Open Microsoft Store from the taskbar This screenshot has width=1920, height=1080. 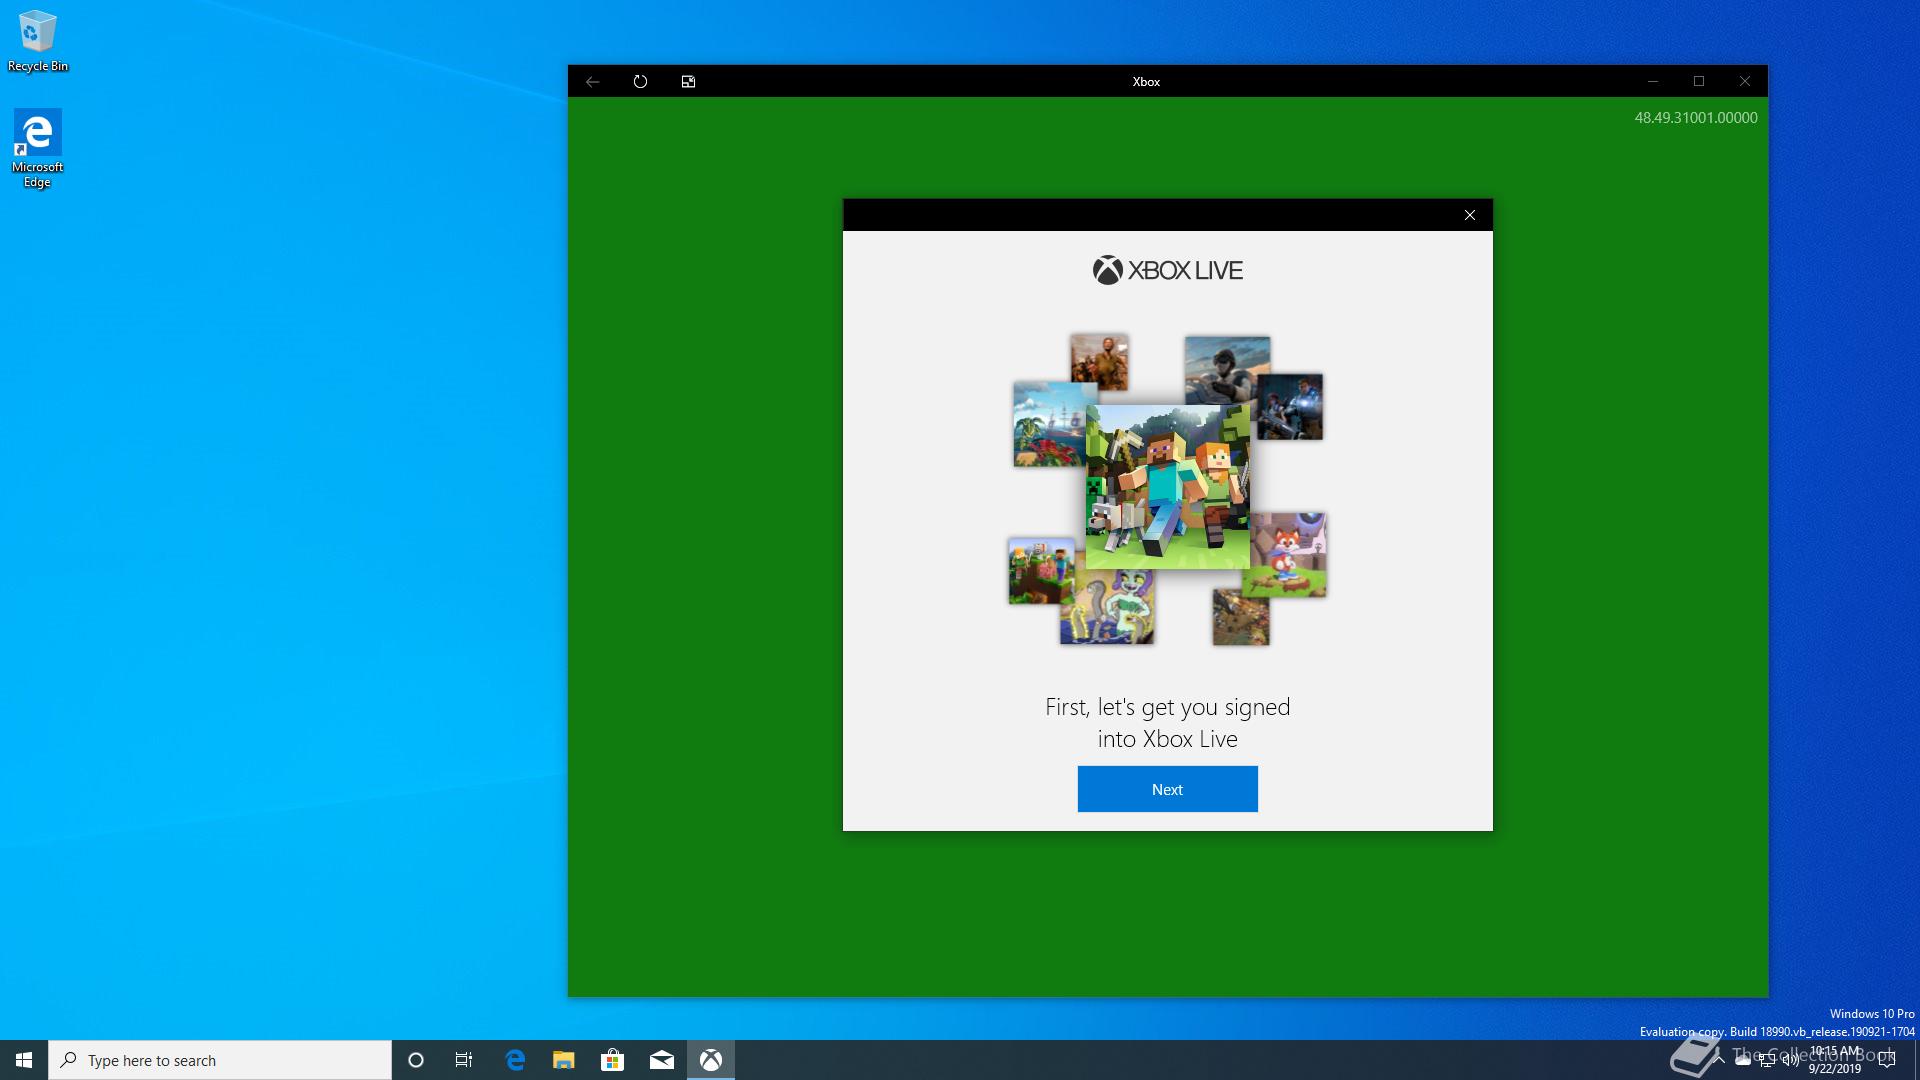tap(613, 1060)
